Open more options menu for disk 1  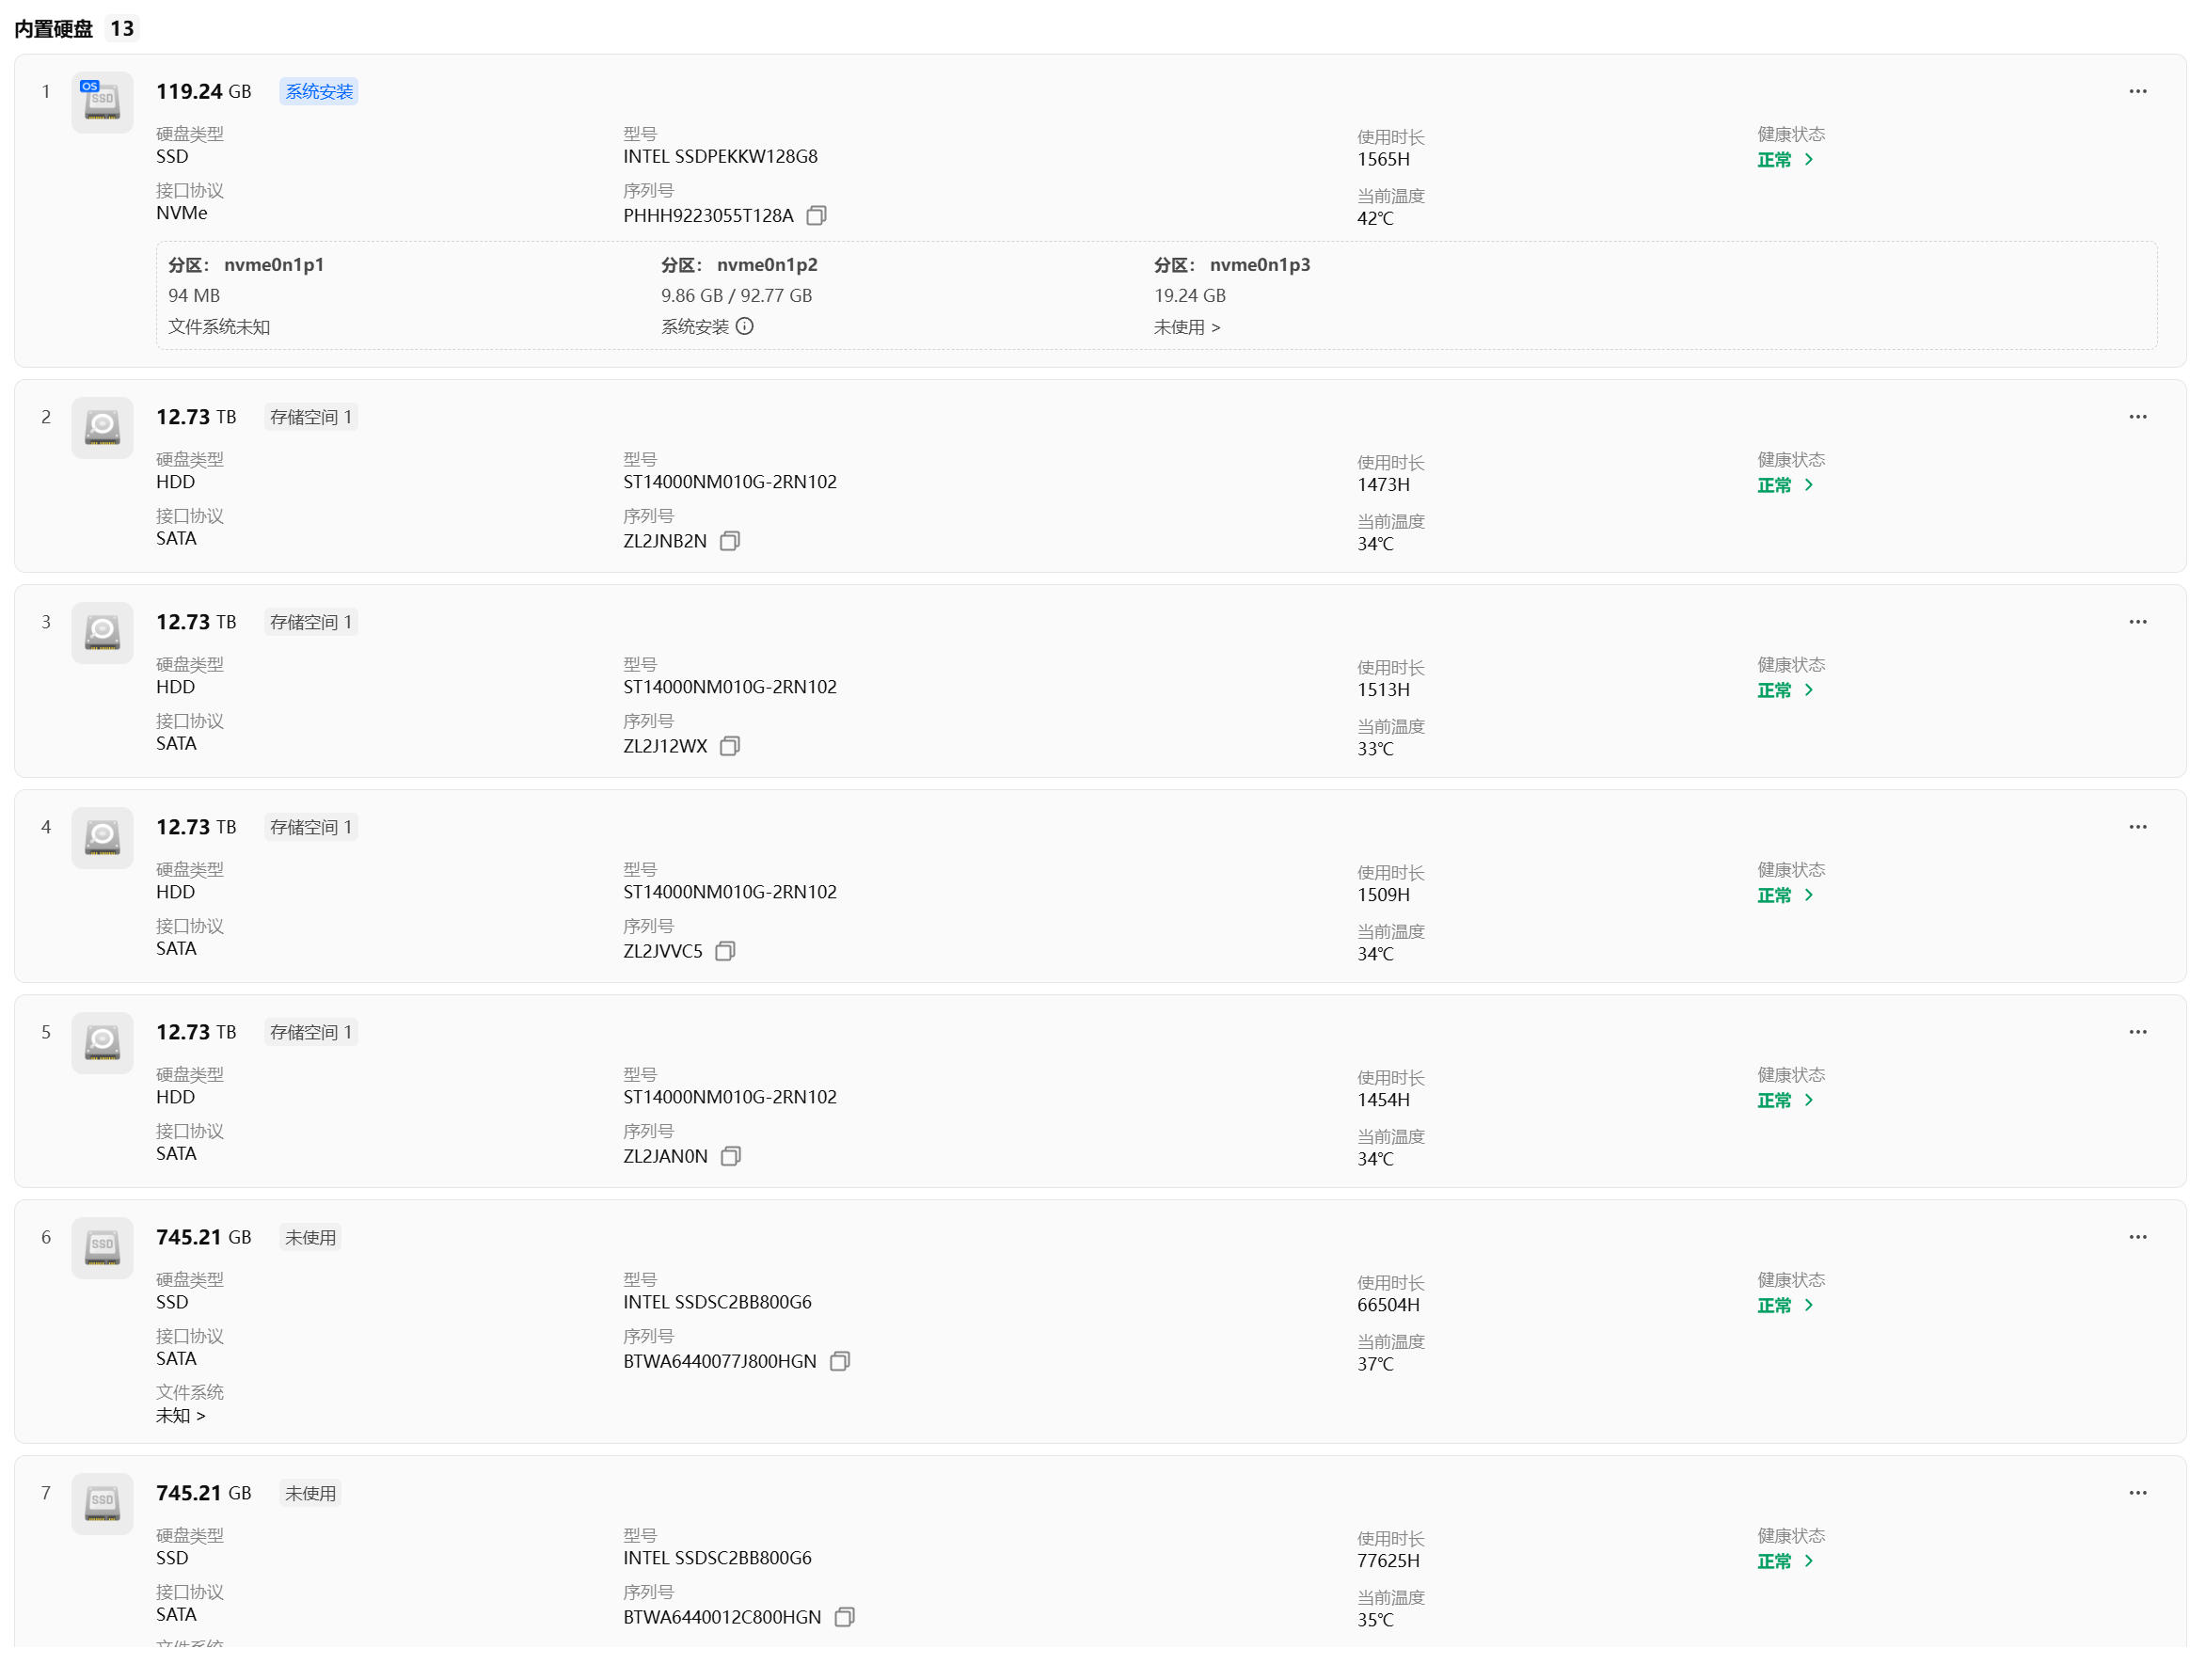point(2137,91)
